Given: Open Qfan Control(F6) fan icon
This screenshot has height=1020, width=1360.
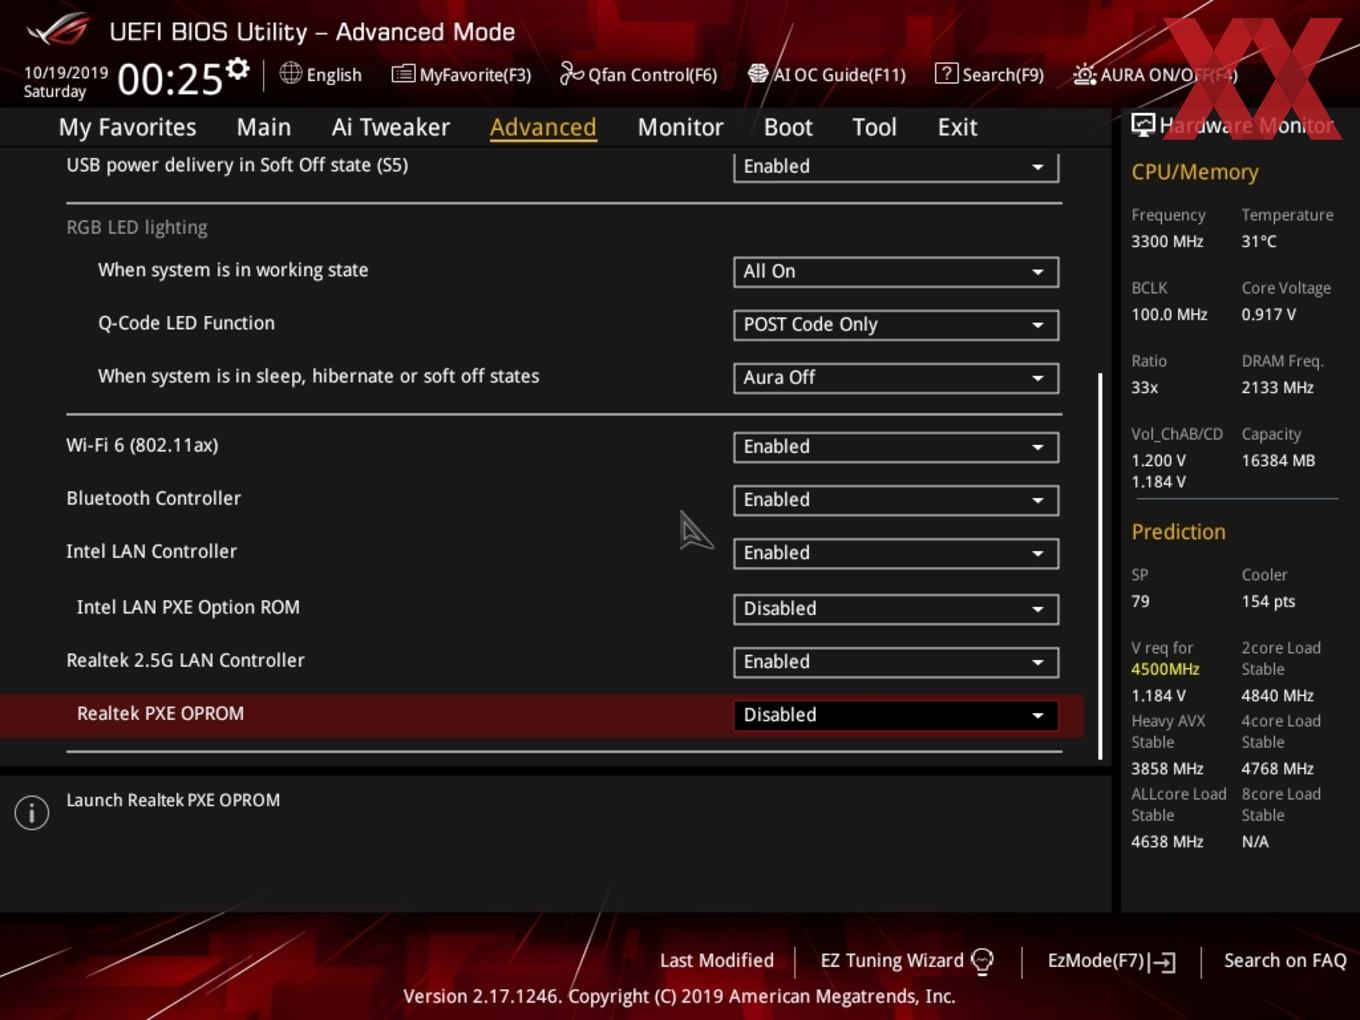Looking at the screenshot, I should coord(571,73).
